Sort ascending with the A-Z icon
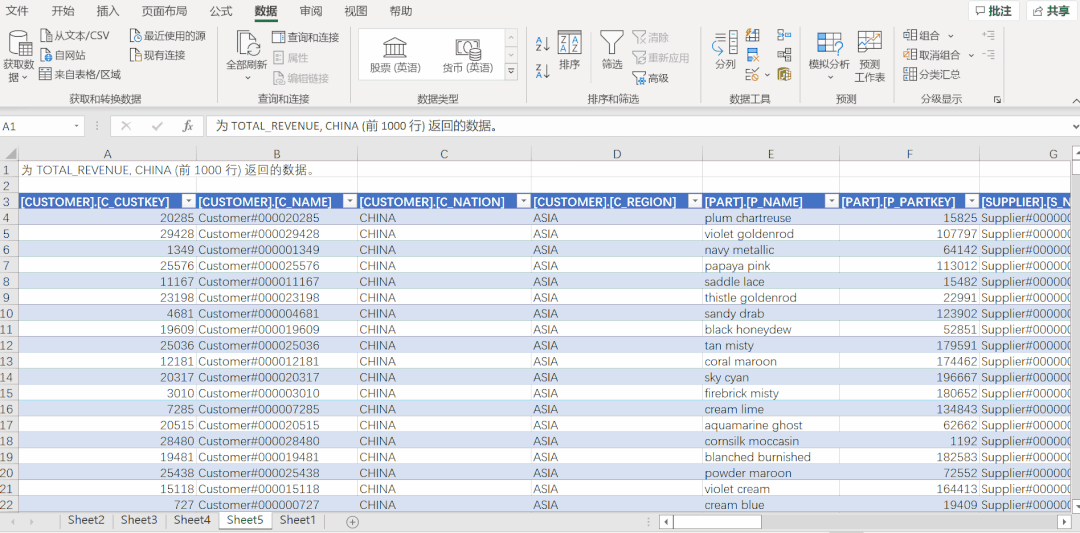Image resolution: width=1080 pixels, height=533 pixels. pyautogui.click(x=542, y=45)
